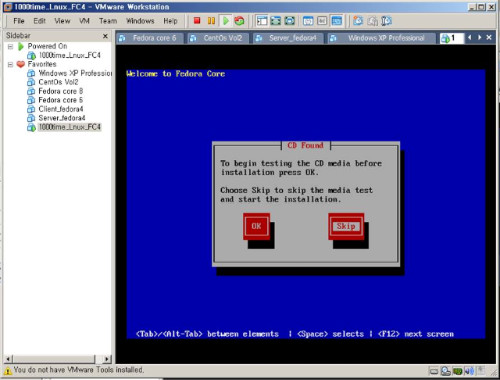
Task: Open the File menu
Action: point(19,21)
